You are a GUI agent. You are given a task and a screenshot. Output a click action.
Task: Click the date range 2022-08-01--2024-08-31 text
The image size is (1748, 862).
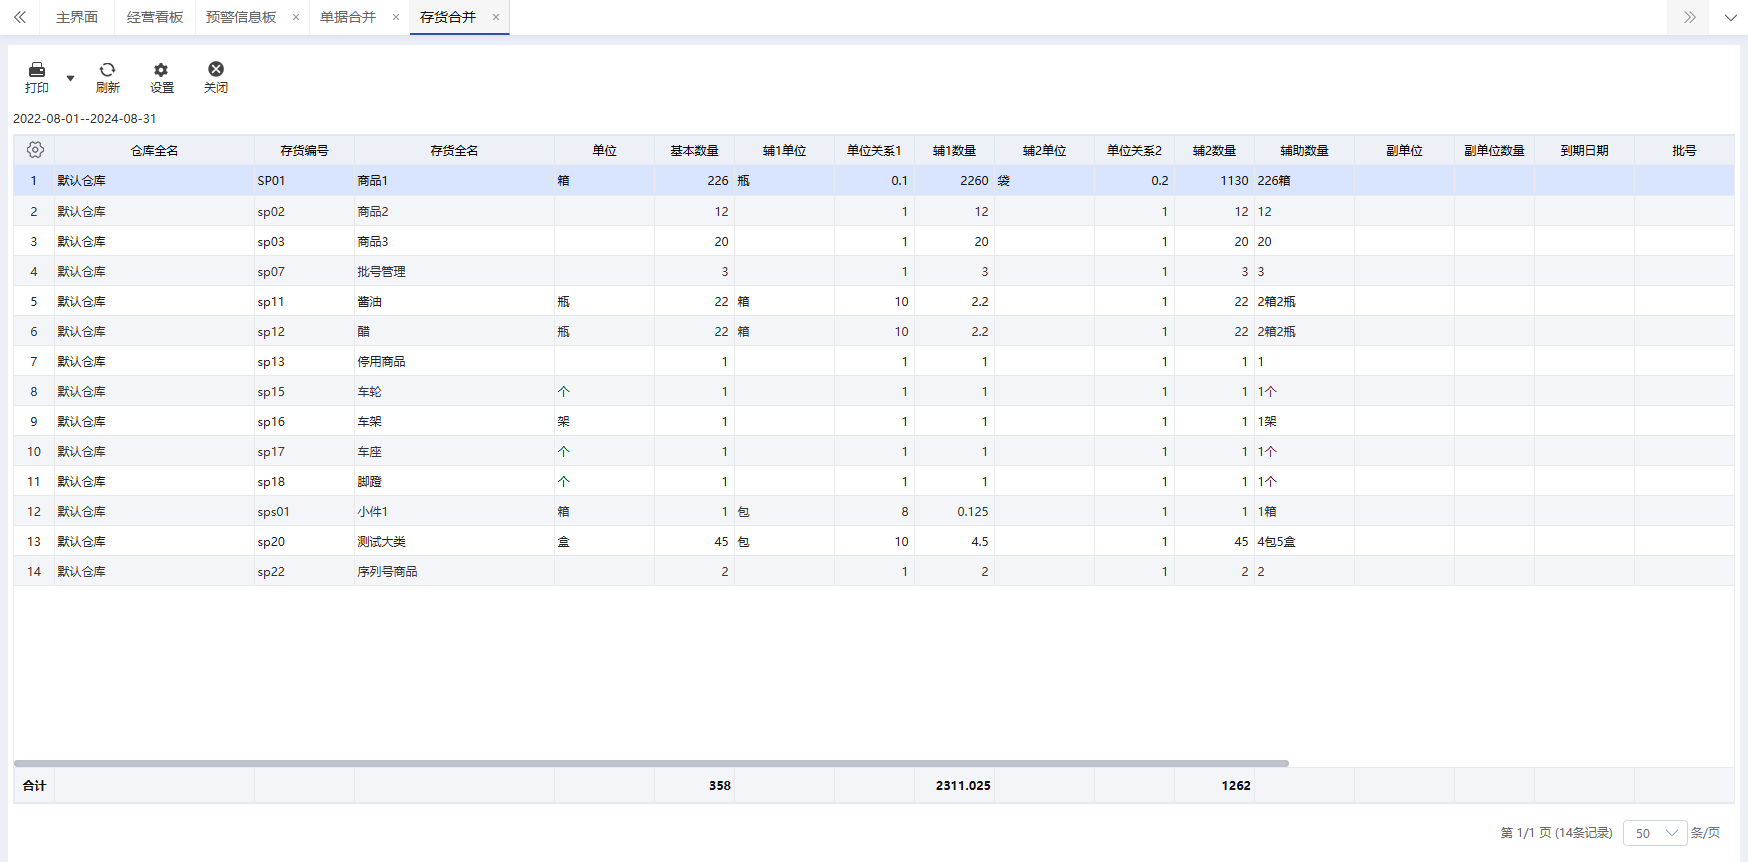(x=84, y=118)
